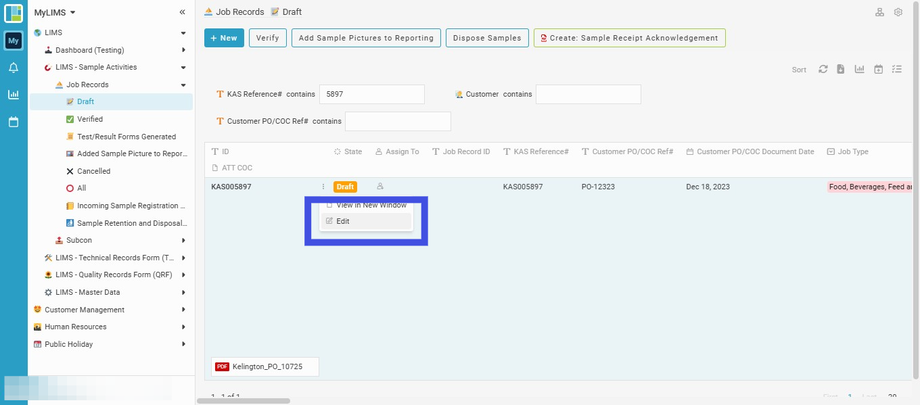Click the chart view icon in list toolbar
The width and height of the screenshot is (920, 405).
tap(860, 69)
